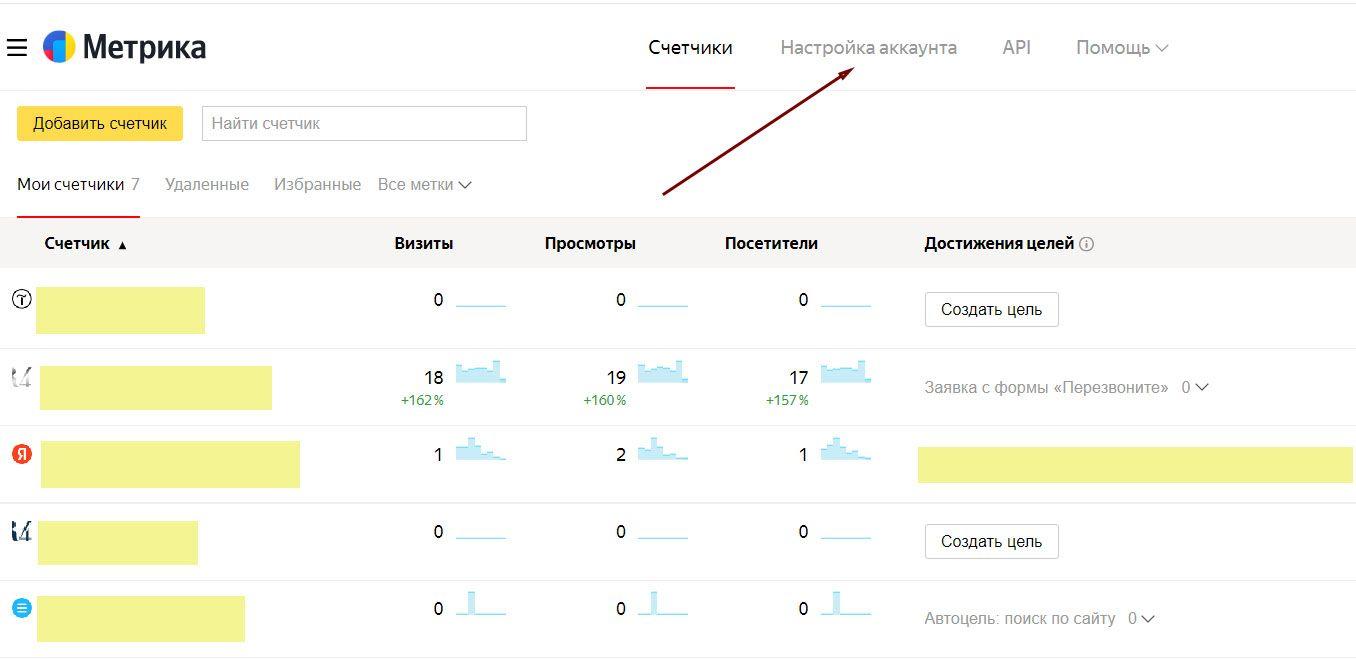The width and height of the screenshot is (1356, 659).
Task: Select the Избранные tab
Action: click(x=317, y=184)
